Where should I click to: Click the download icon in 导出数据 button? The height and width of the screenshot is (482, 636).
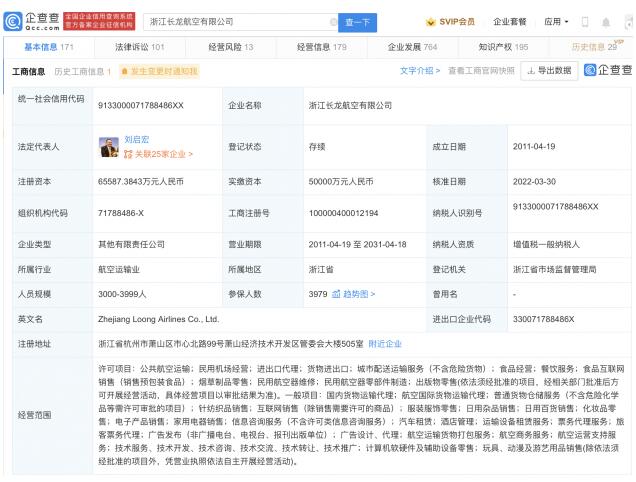coord(531,71)
